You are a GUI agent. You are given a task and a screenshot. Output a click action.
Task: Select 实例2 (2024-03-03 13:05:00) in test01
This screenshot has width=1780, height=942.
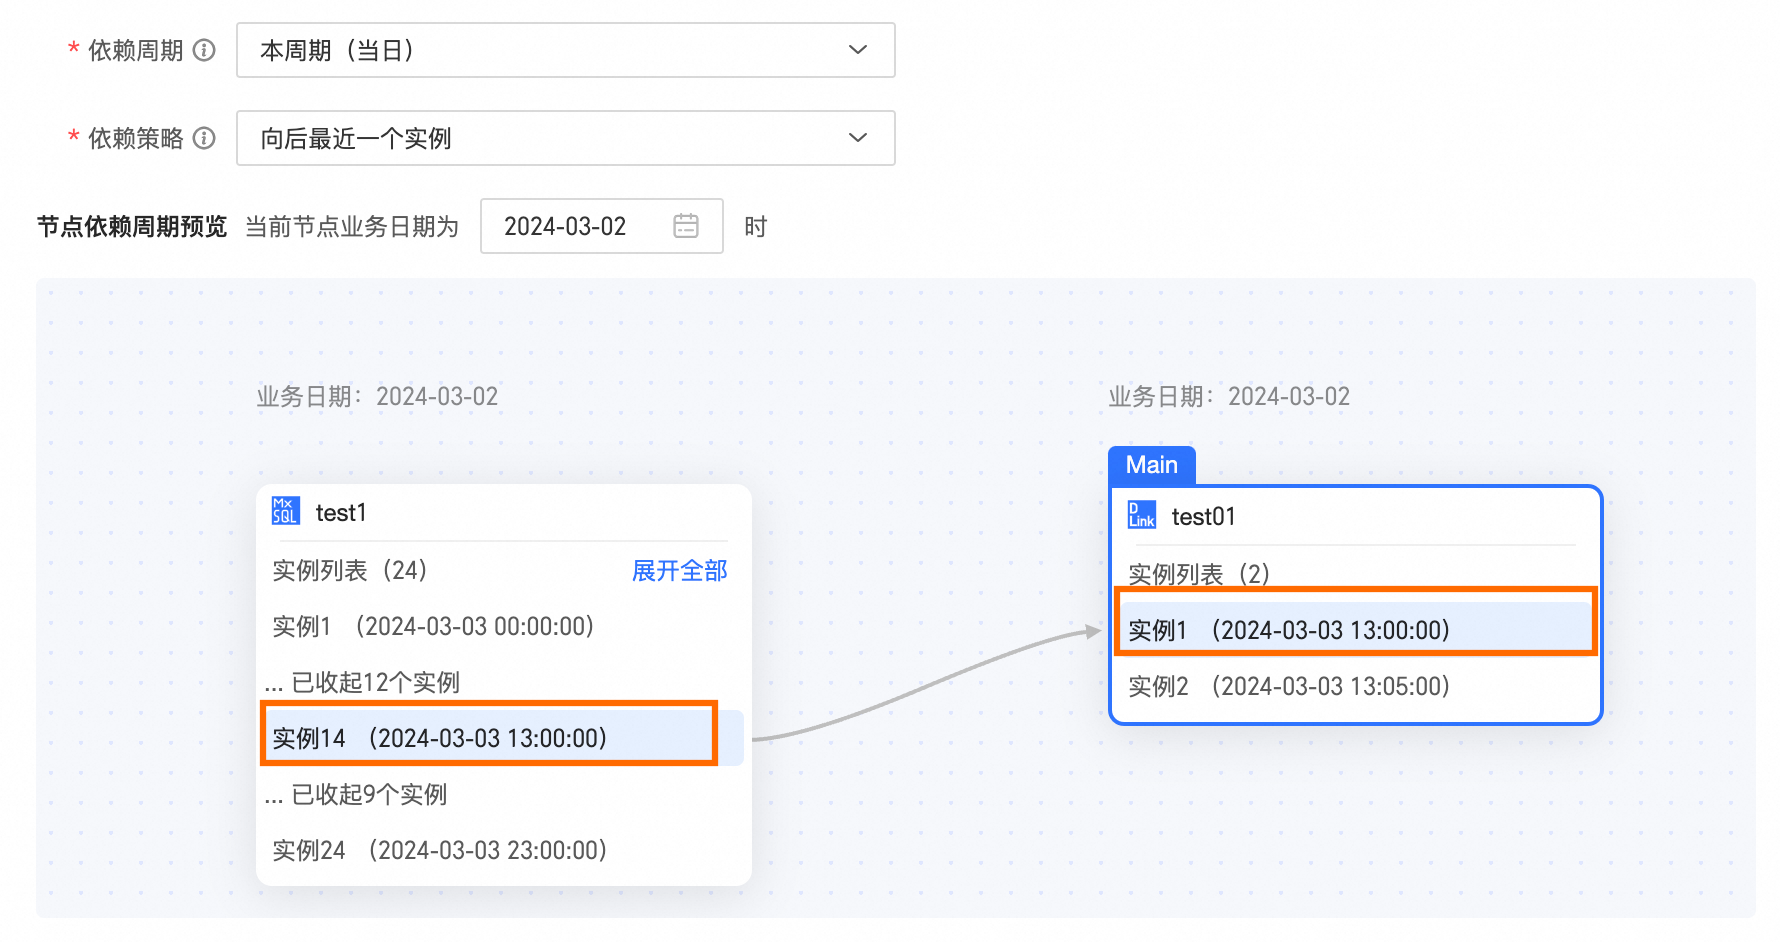coord(1288,686)
